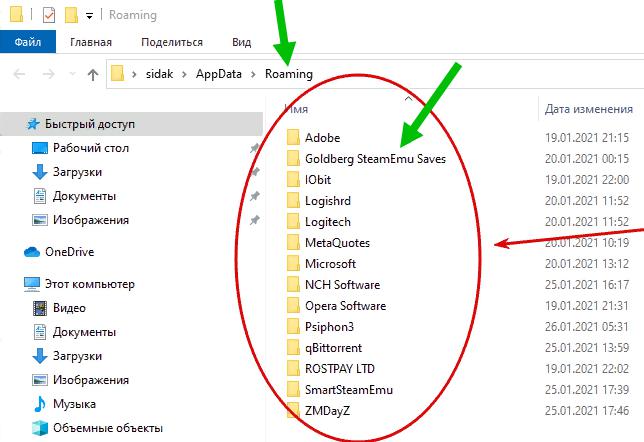Expand the chevron before sidak in address bar
Screen dimensions: 644x442
[134, 74]
